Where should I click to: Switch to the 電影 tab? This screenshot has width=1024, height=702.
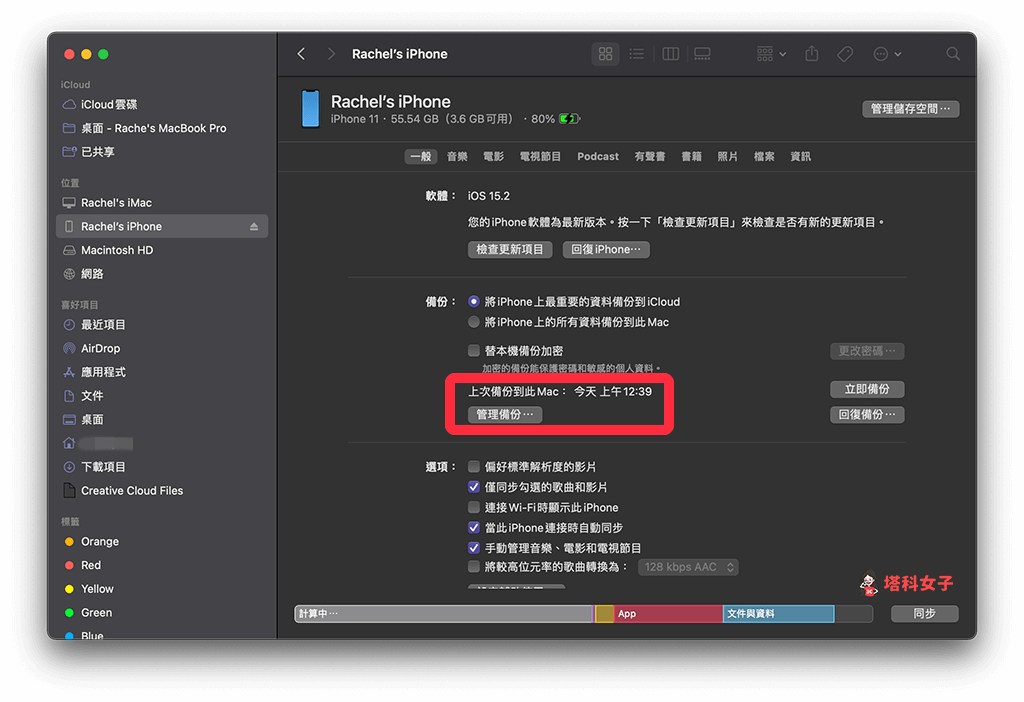pos(494,157)
